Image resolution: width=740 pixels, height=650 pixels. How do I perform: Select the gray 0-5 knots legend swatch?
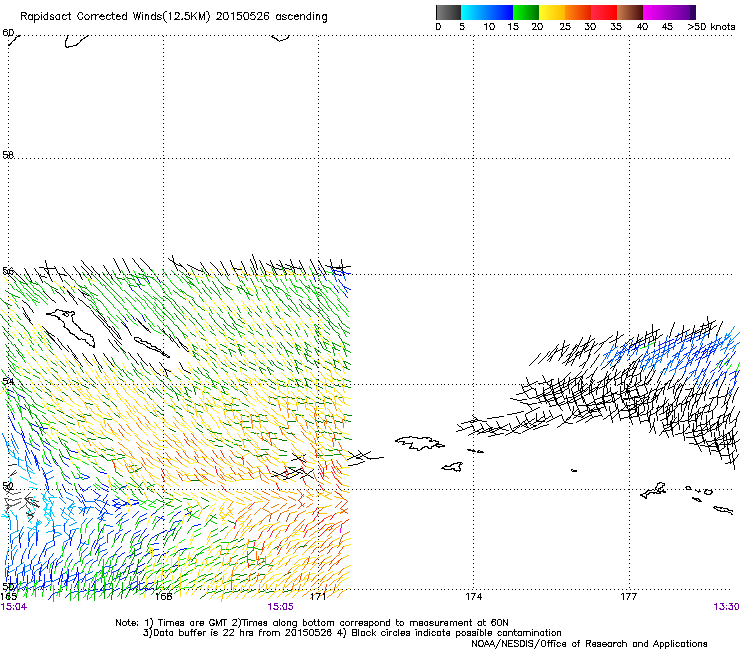pos(448,12)
